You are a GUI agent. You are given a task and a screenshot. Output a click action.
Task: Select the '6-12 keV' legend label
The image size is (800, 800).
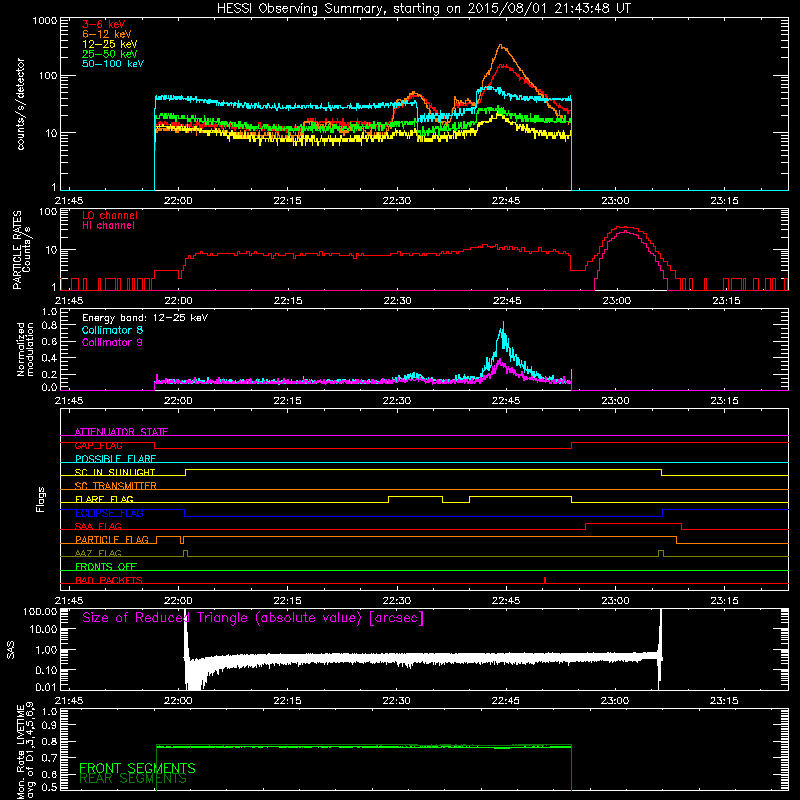coord(107,34)
